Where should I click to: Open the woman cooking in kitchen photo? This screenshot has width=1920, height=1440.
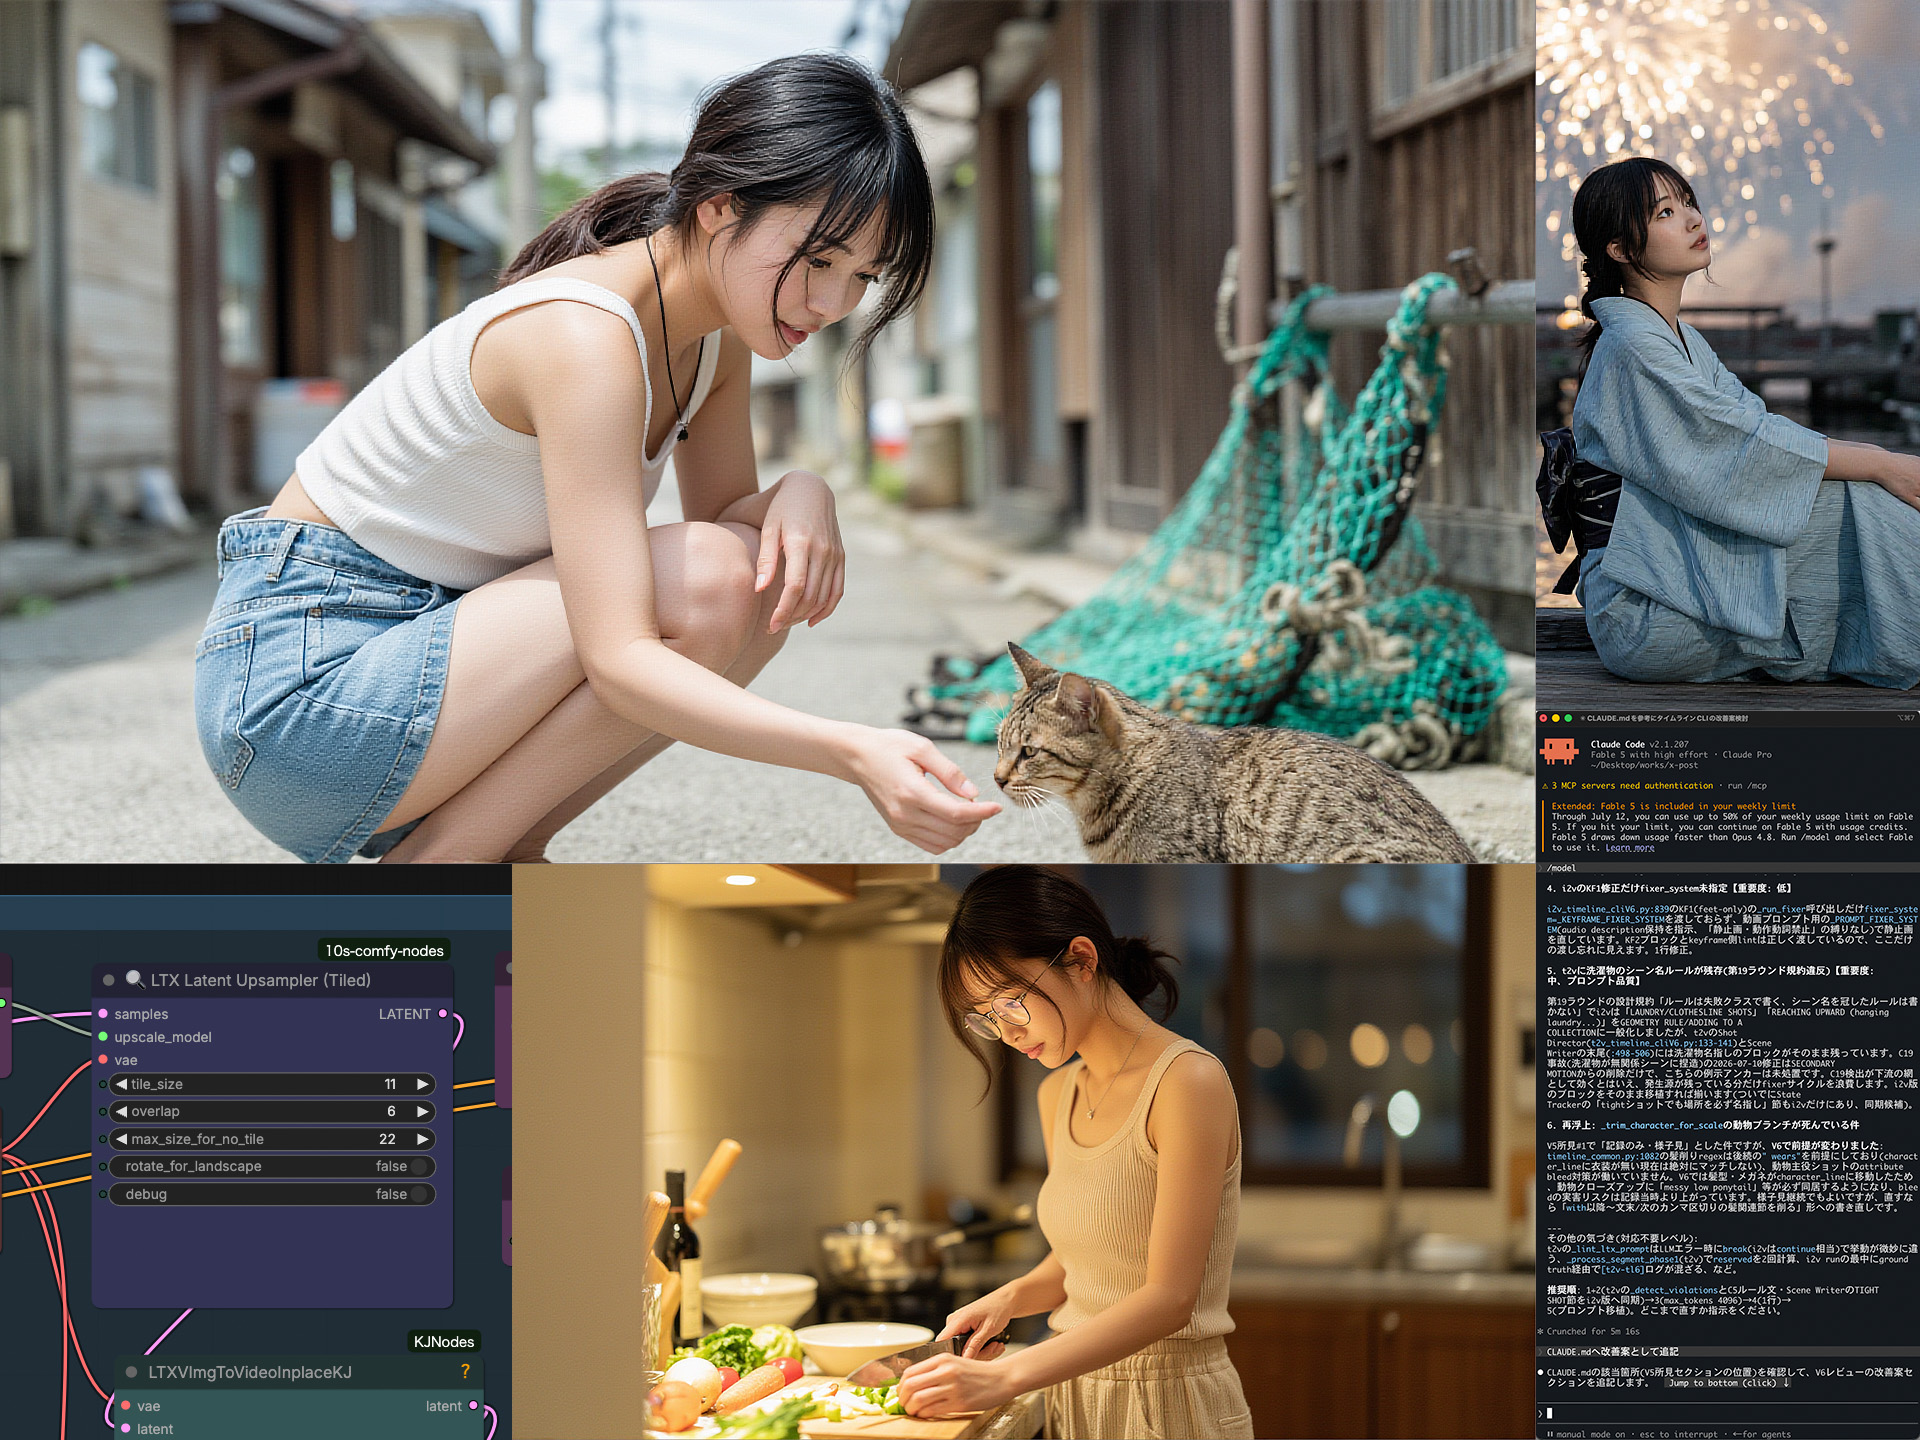pos(1024,1152)
